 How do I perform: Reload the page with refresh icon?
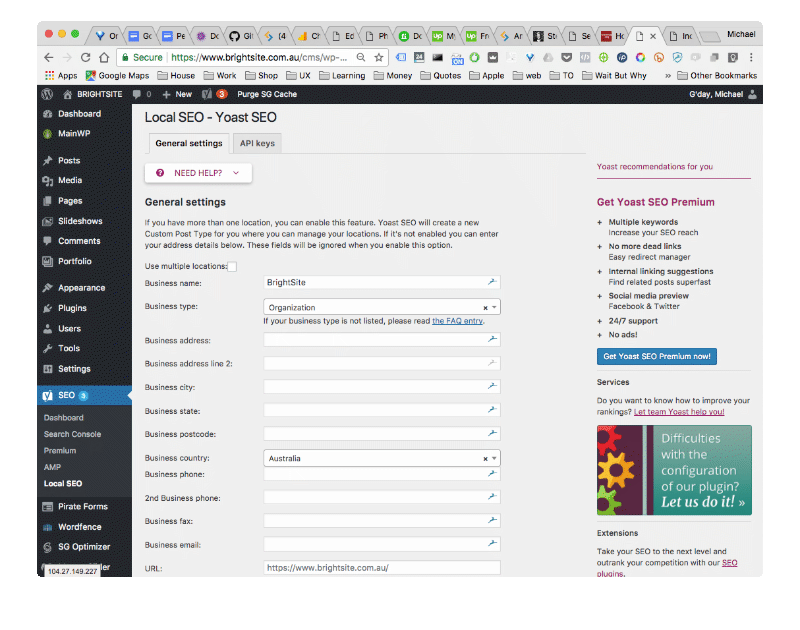[x=86, y=58]
